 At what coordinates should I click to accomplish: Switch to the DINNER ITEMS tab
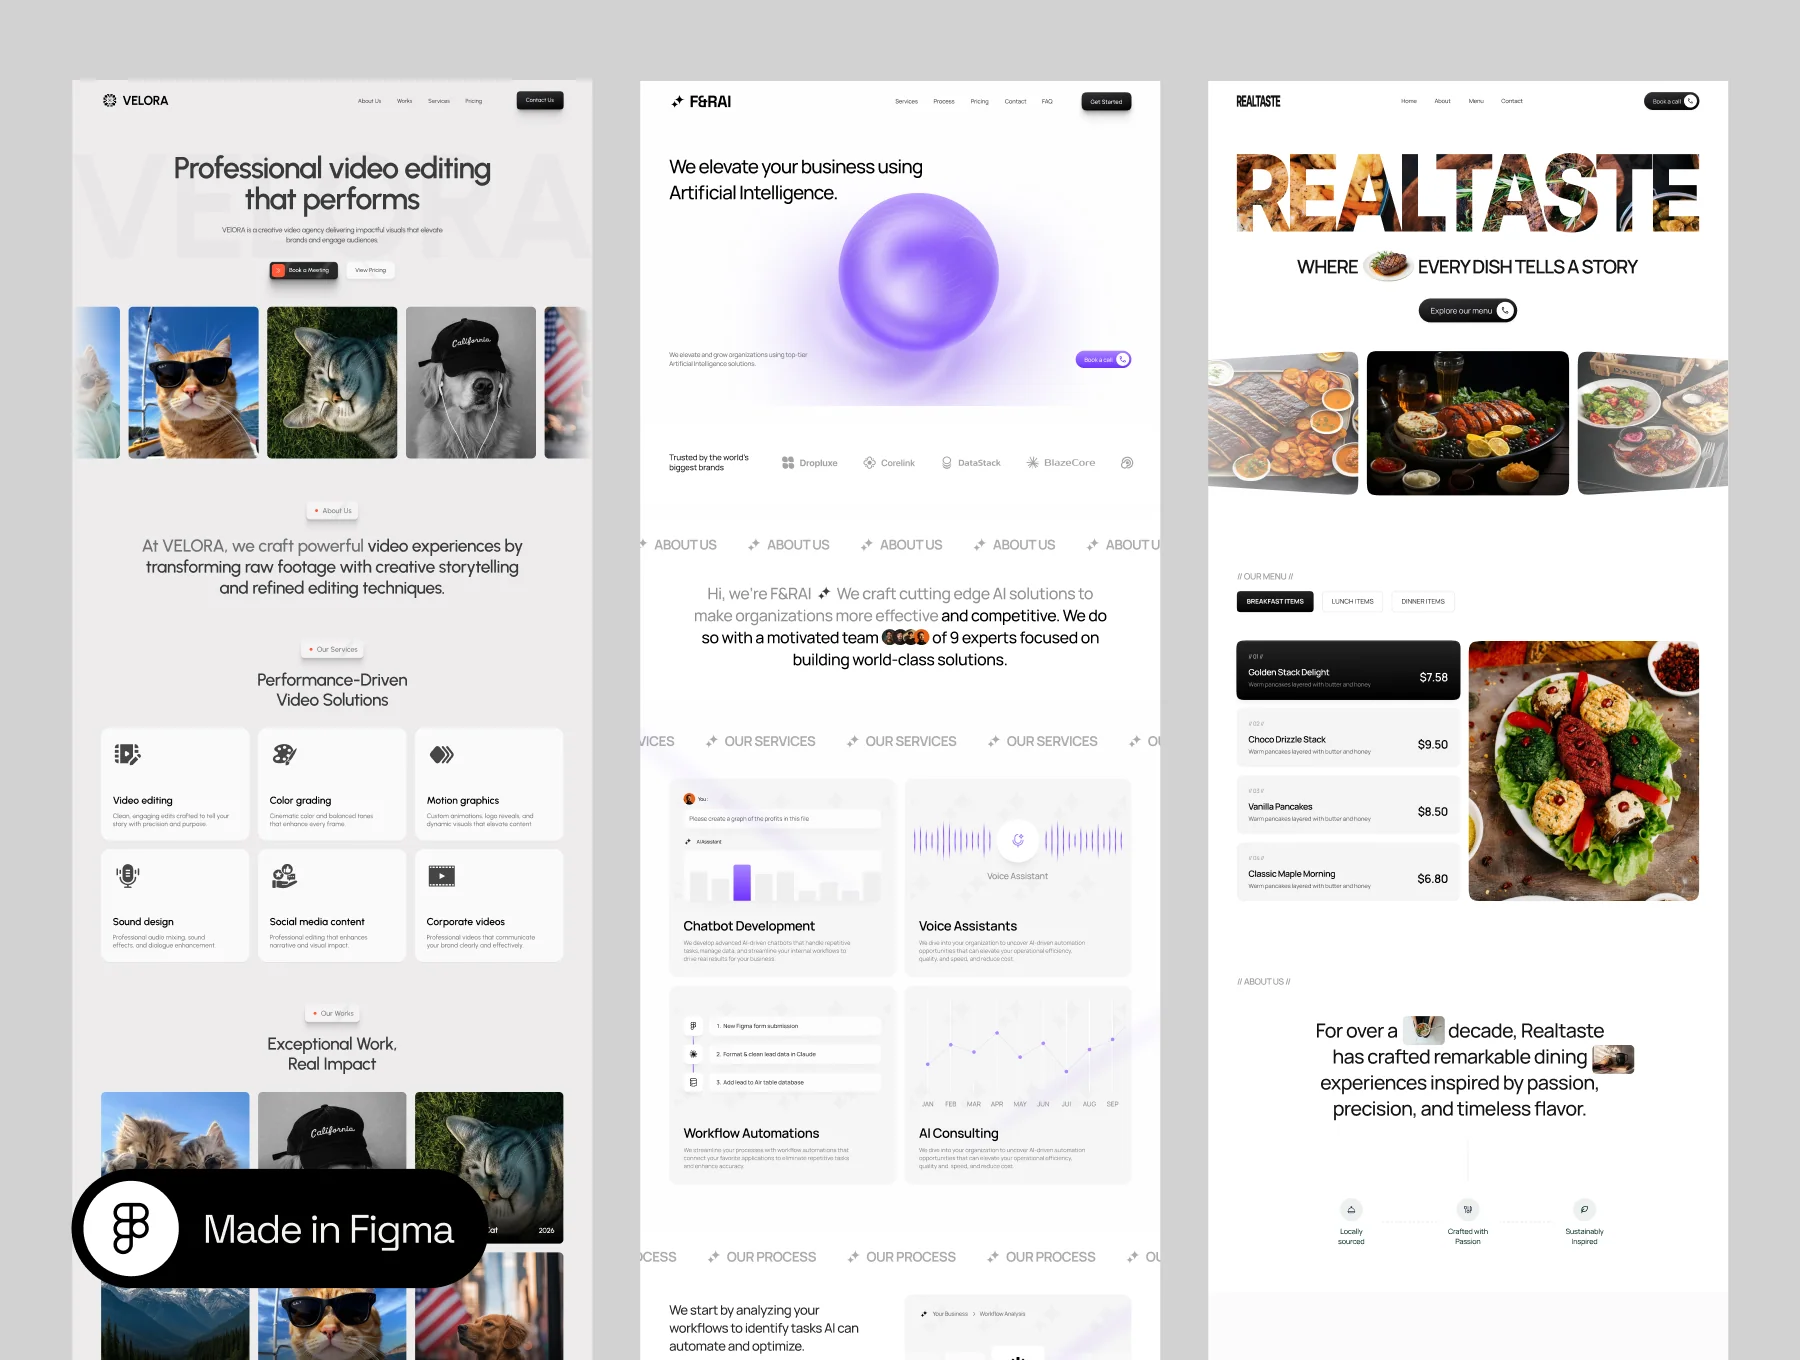tap(1423, 601)
